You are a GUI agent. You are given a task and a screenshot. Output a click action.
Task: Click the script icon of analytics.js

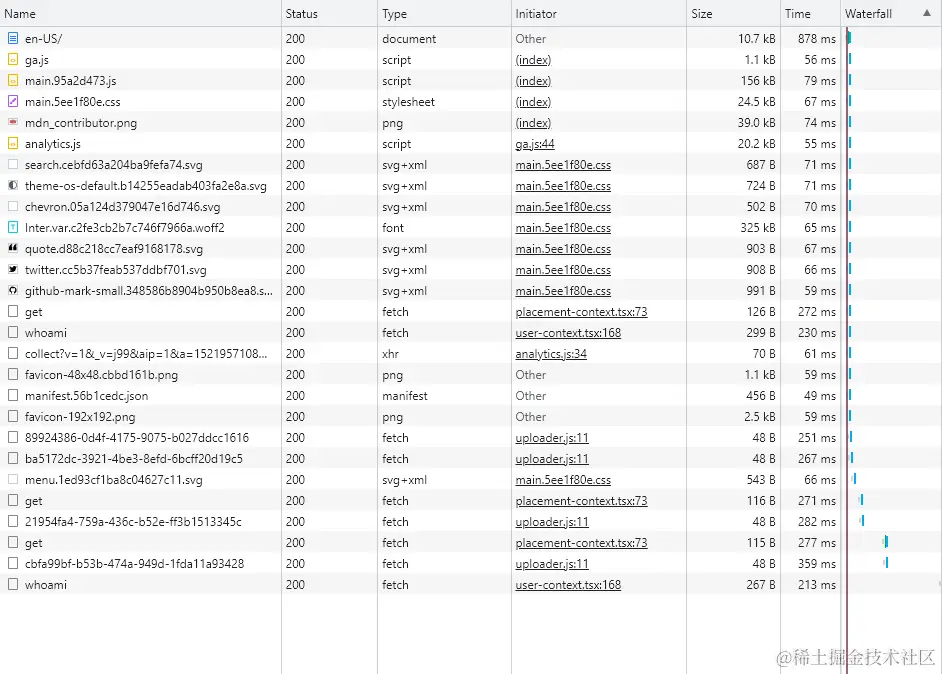[x=13, y=144]
